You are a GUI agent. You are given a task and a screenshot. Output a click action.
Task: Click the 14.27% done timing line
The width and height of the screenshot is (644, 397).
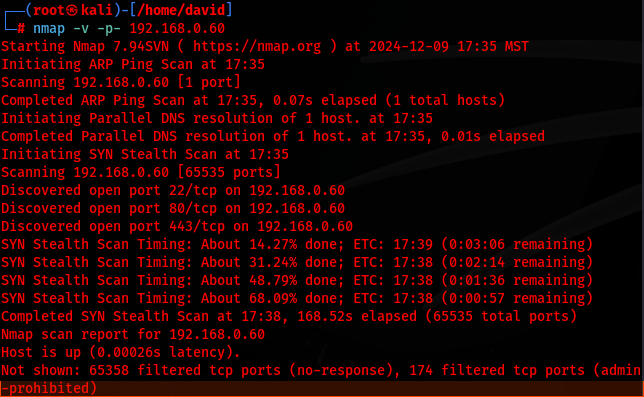click(297, 245)
